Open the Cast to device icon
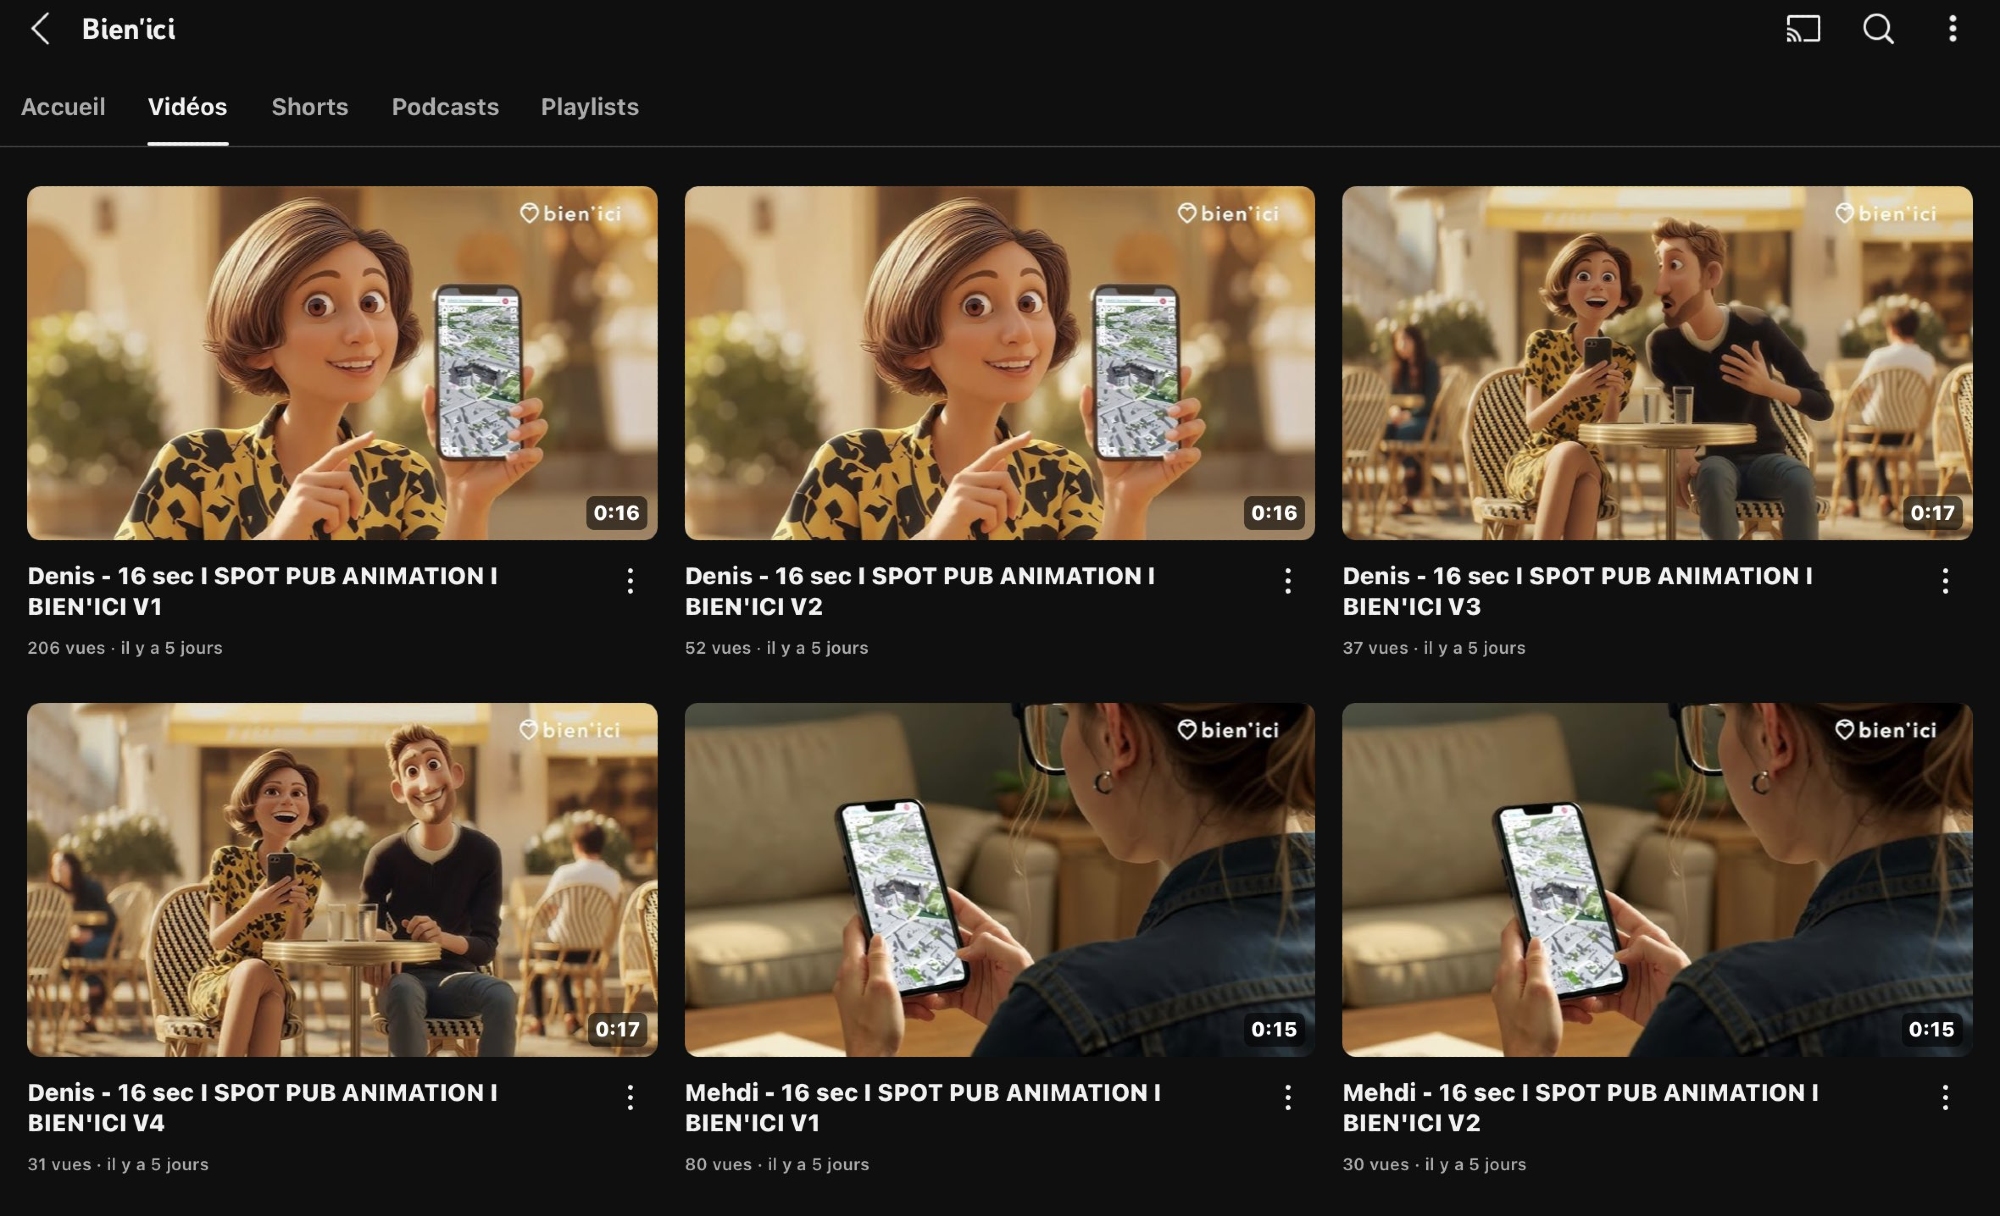 tap(1803, 29)
